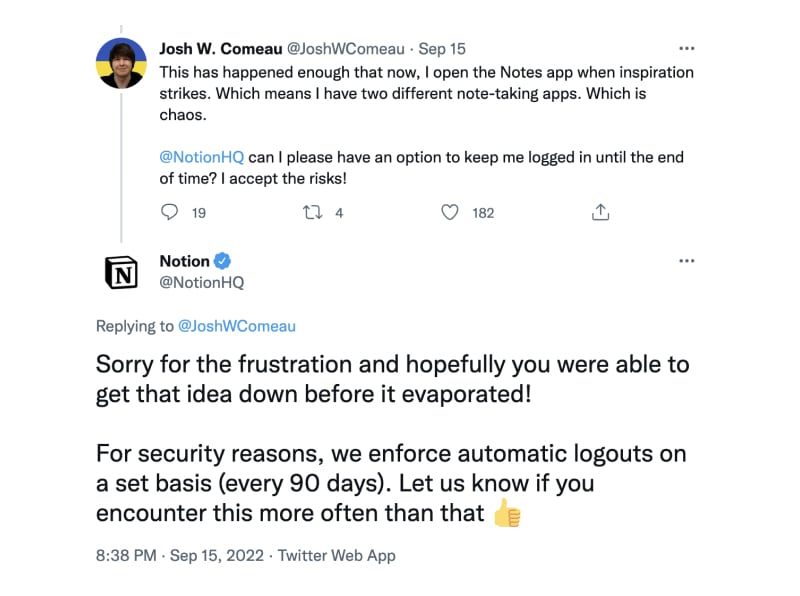The image size is (800, 596).
Task: Click the @JoshWComeau handle beside name
Action: point(345,49)
